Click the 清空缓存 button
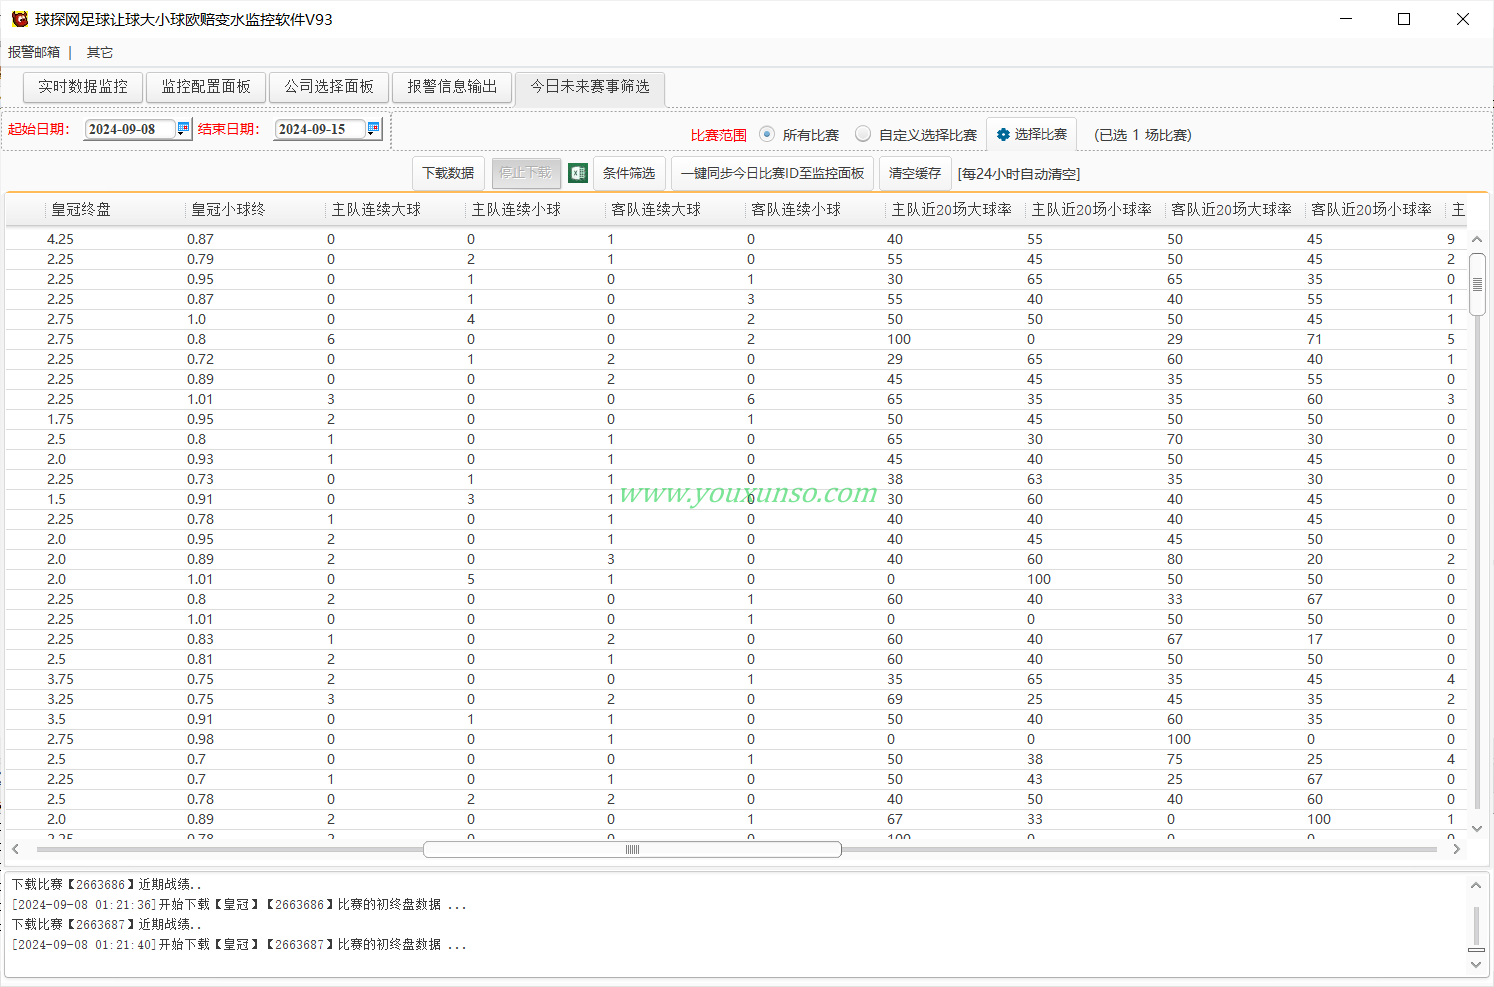The height and width of the screenshot is (987, 1494). [915, 173]
